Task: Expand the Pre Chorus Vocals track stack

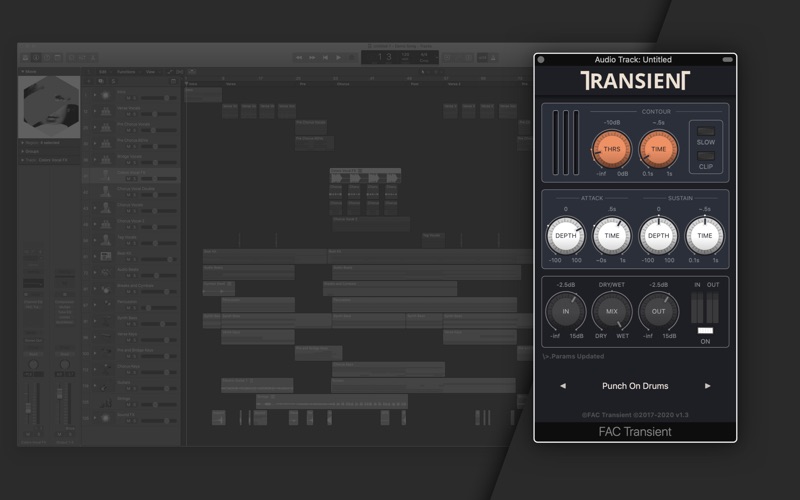Action: pos(95,128)
